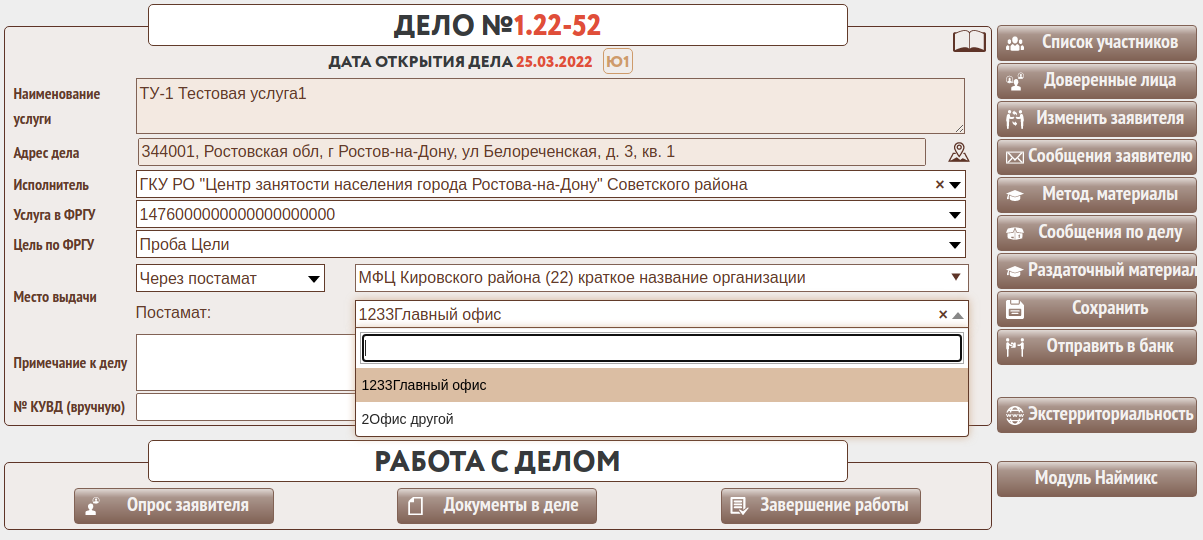Image resolution: width=1203 pixels, height=540 pixels.
Task: Open Список участников panel
Action: pos(1096,43)
